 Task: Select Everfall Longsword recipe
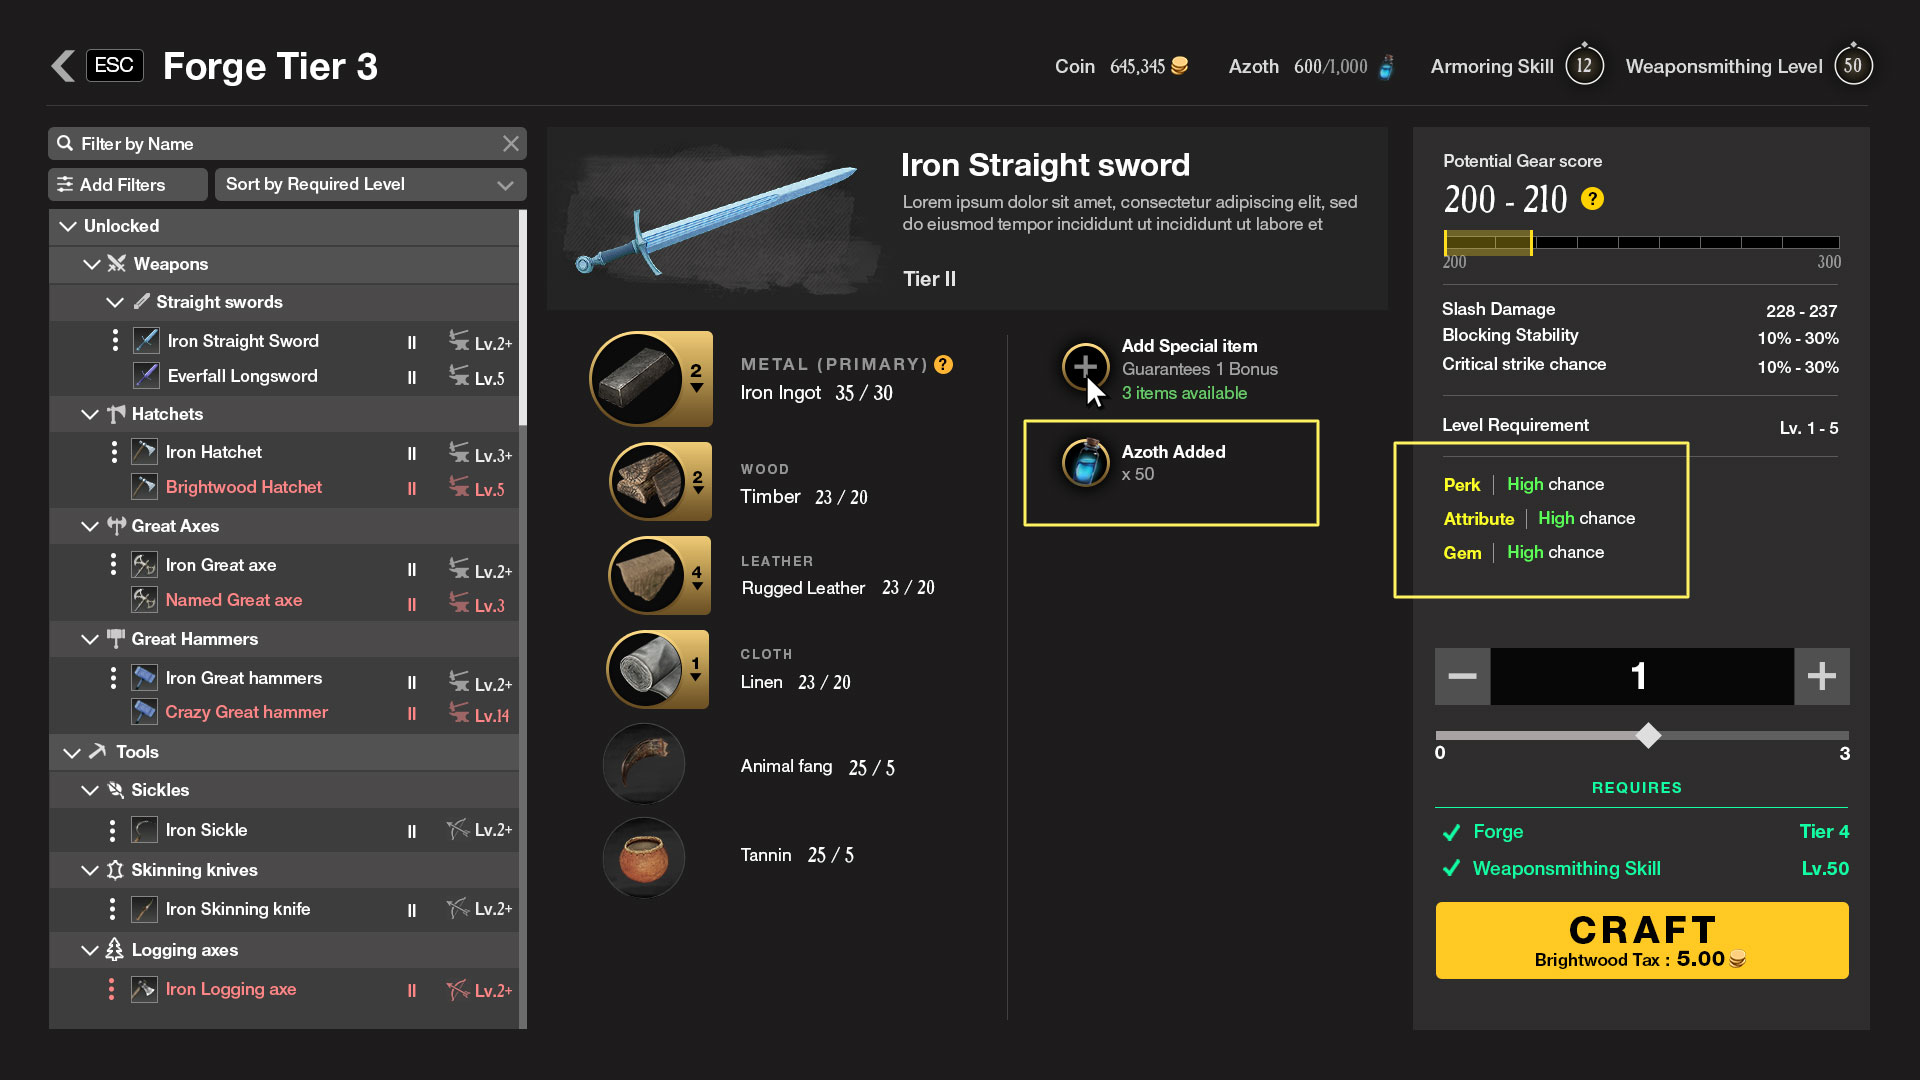(242, 376)
